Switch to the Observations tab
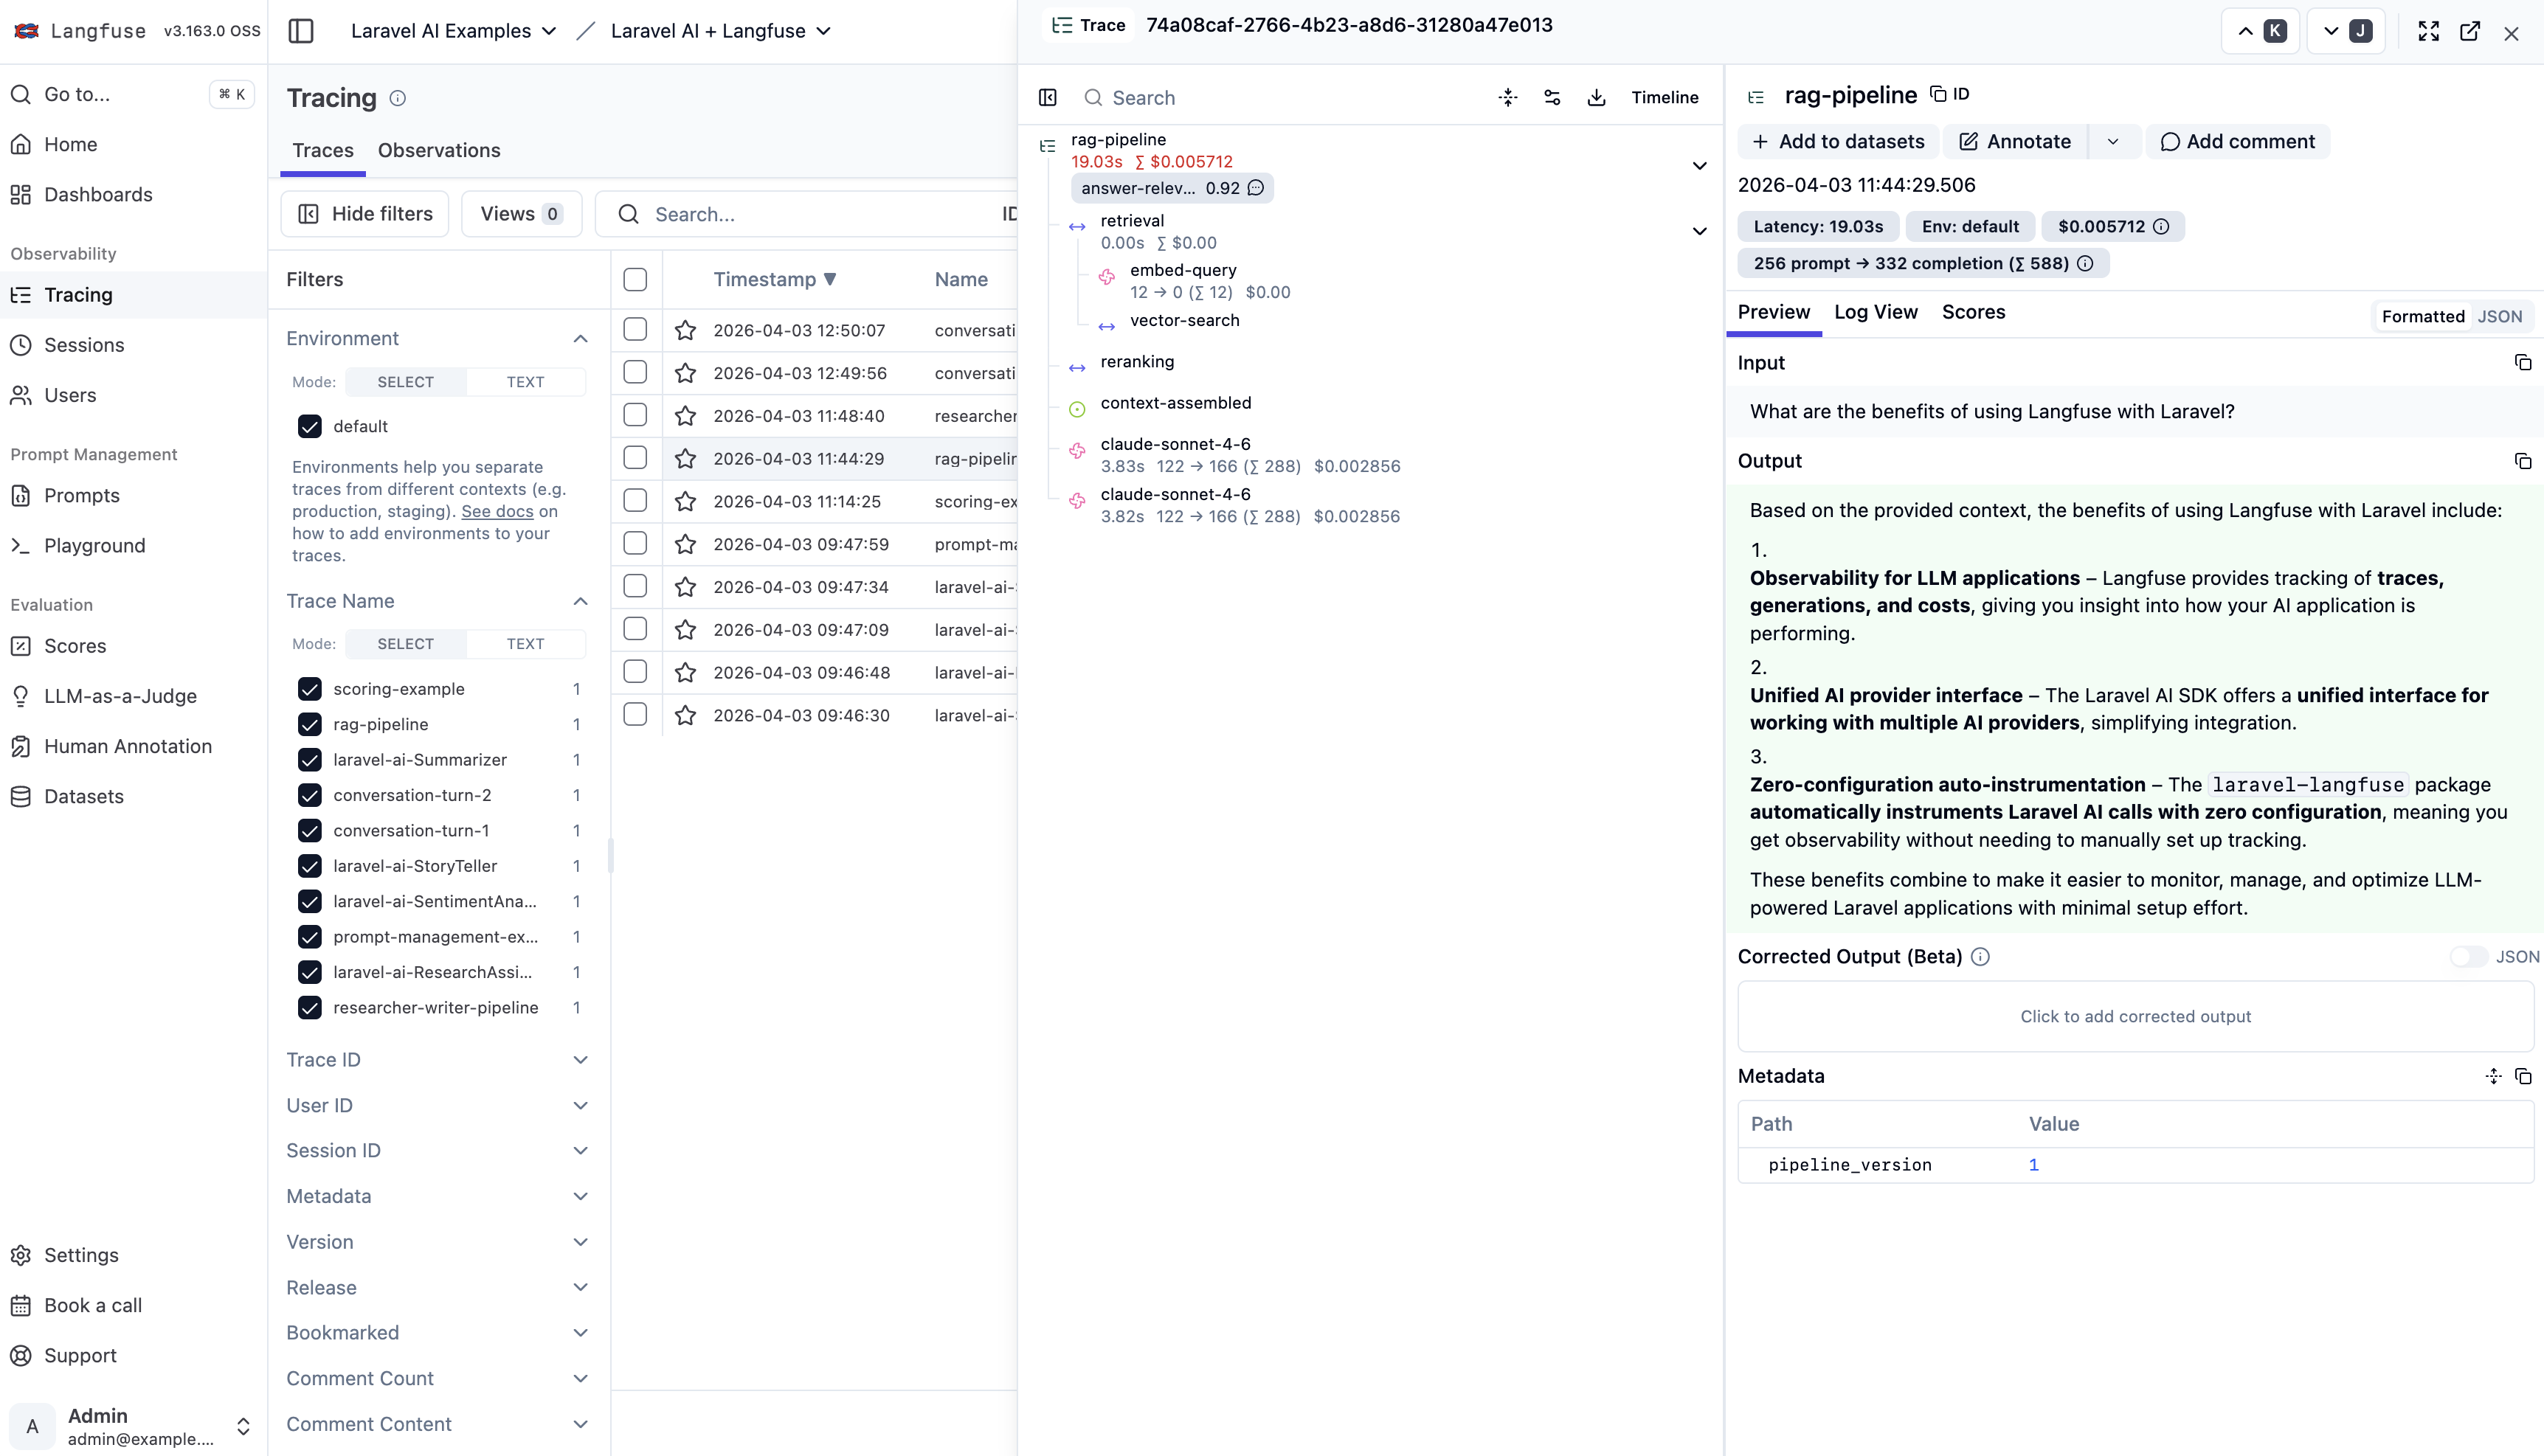 click(x=439, y=150)
